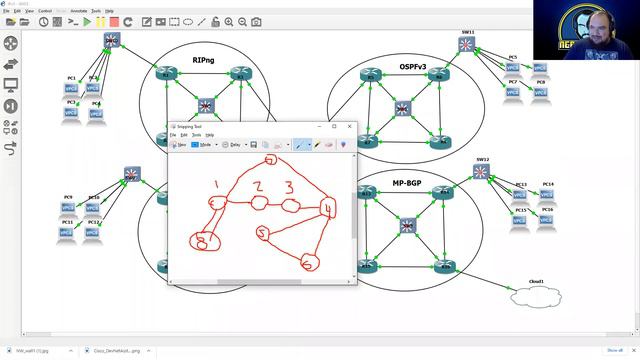Select Cloud1 node in topology
This screenshot has width=640, height=360.
536,297
